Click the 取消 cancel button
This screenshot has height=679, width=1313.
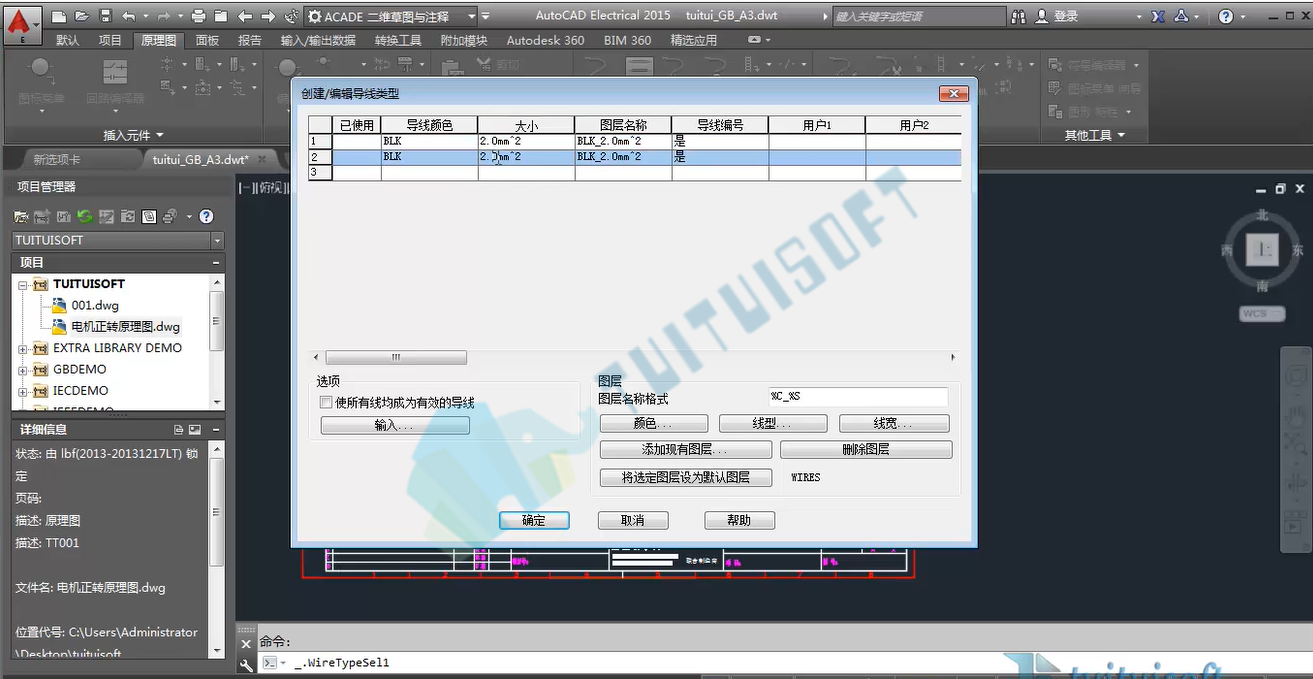click(632, 520)
